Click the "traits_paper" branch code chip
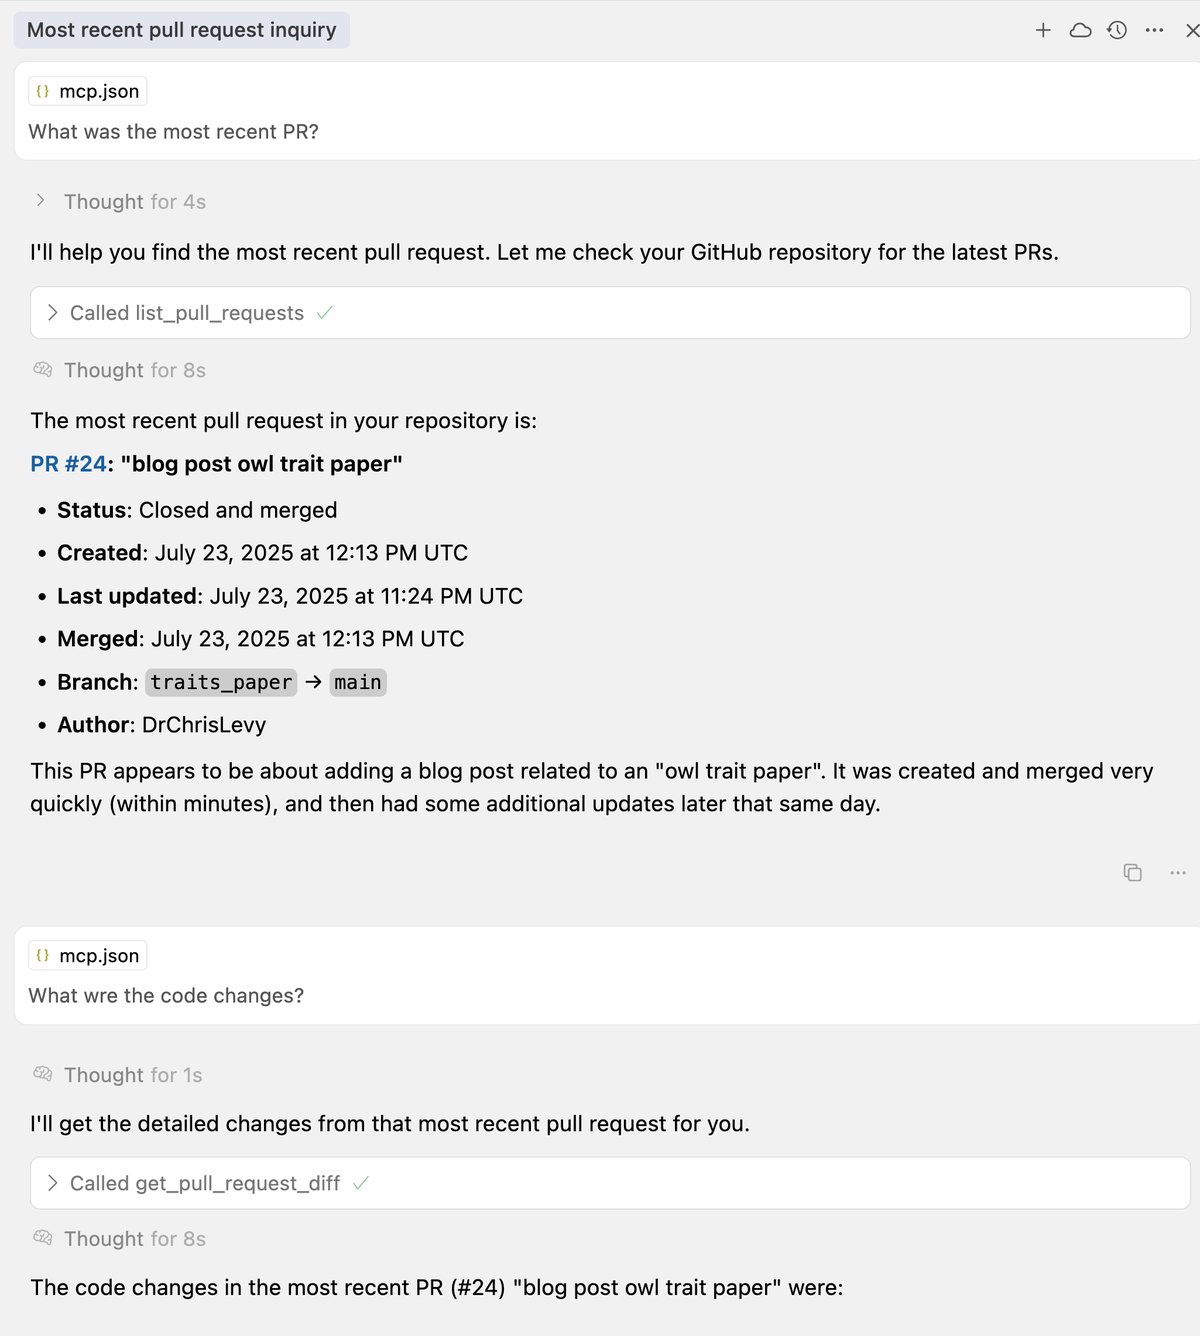 tap(221, 682)
